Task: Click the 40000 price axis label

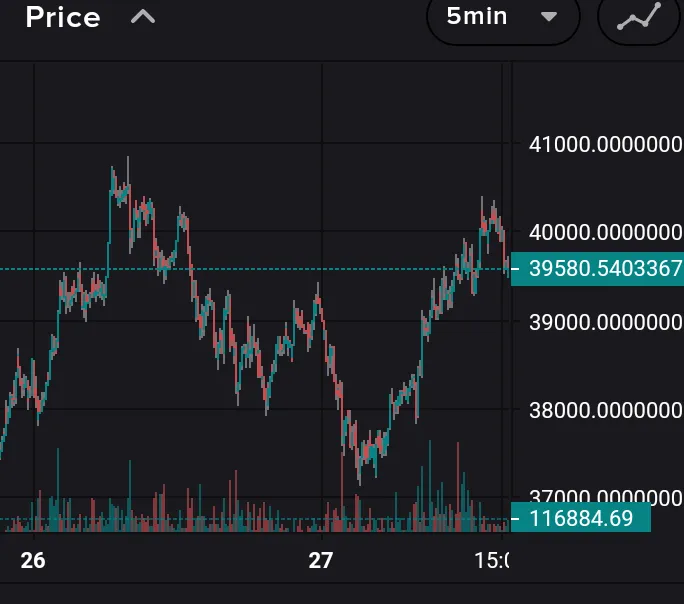Action: pos(605,232)
